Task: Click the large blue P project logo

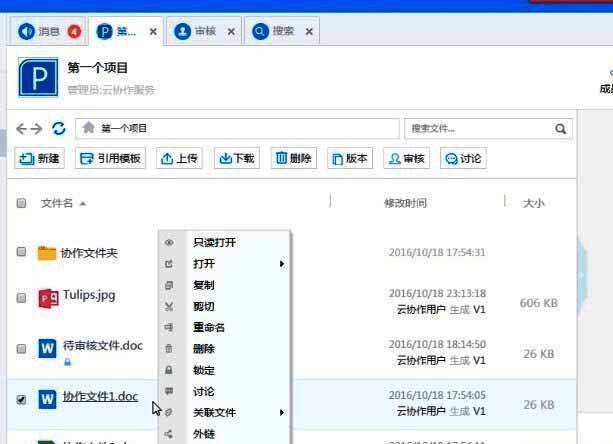Action: 40,77
